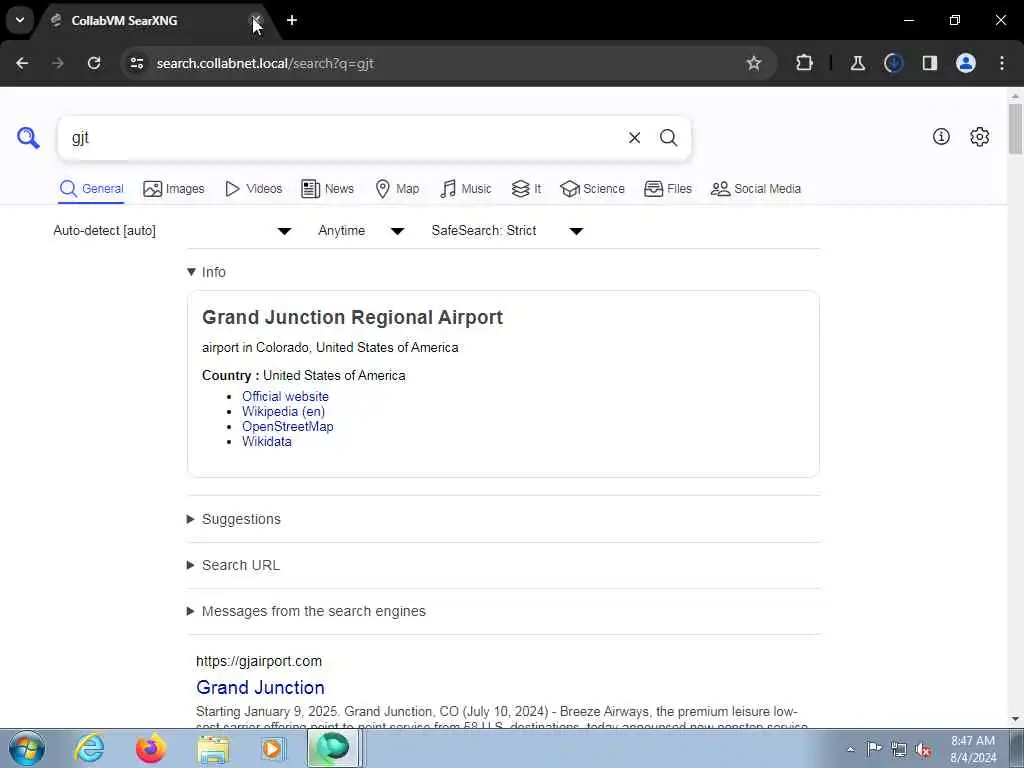Submit search with the magnifier button

tap(668, 138)
